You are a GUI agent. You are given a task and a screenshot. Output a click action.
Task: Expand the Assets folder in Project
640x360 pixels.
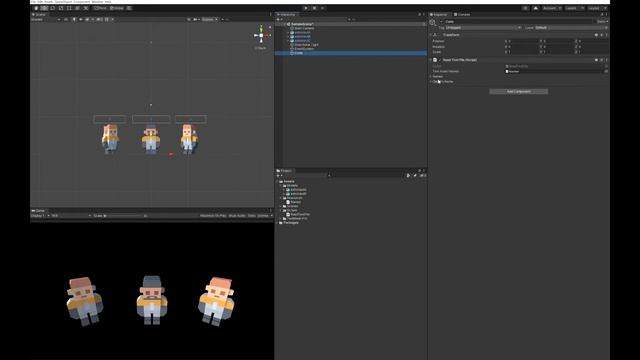(278, 182)
